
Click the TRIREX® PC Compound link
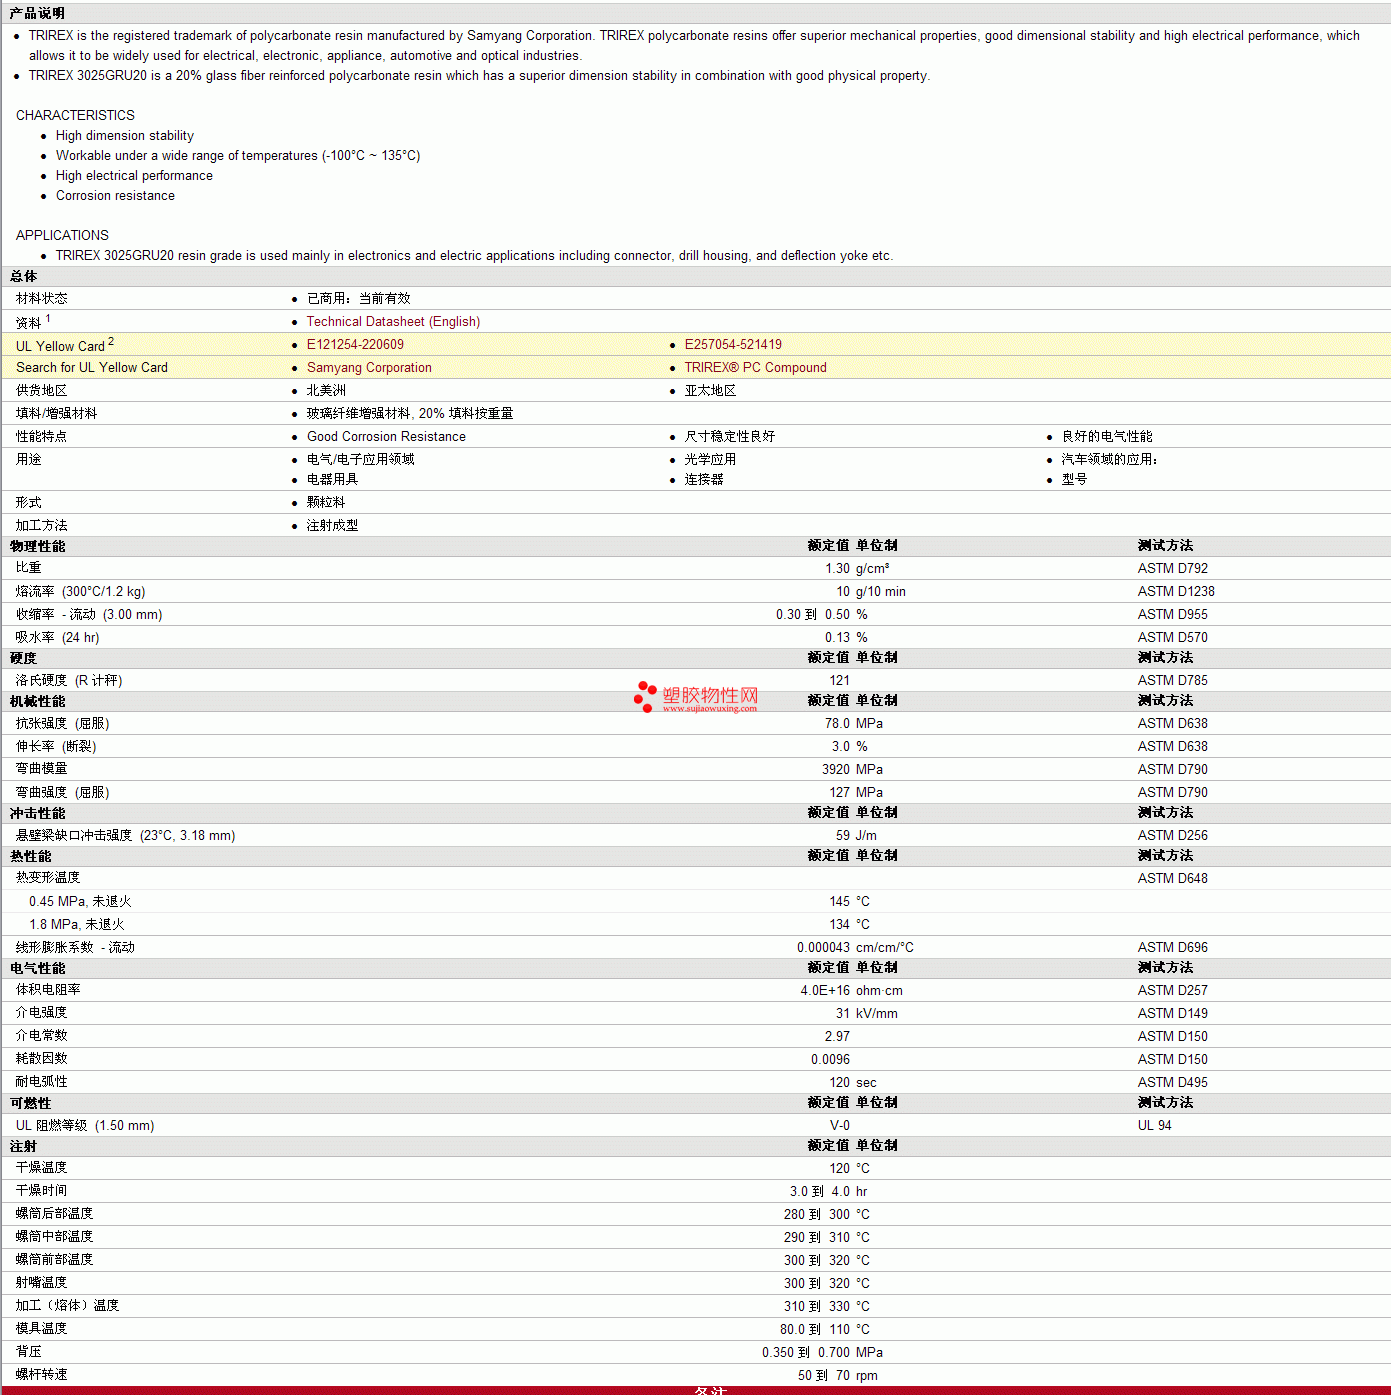click(755, 368)
